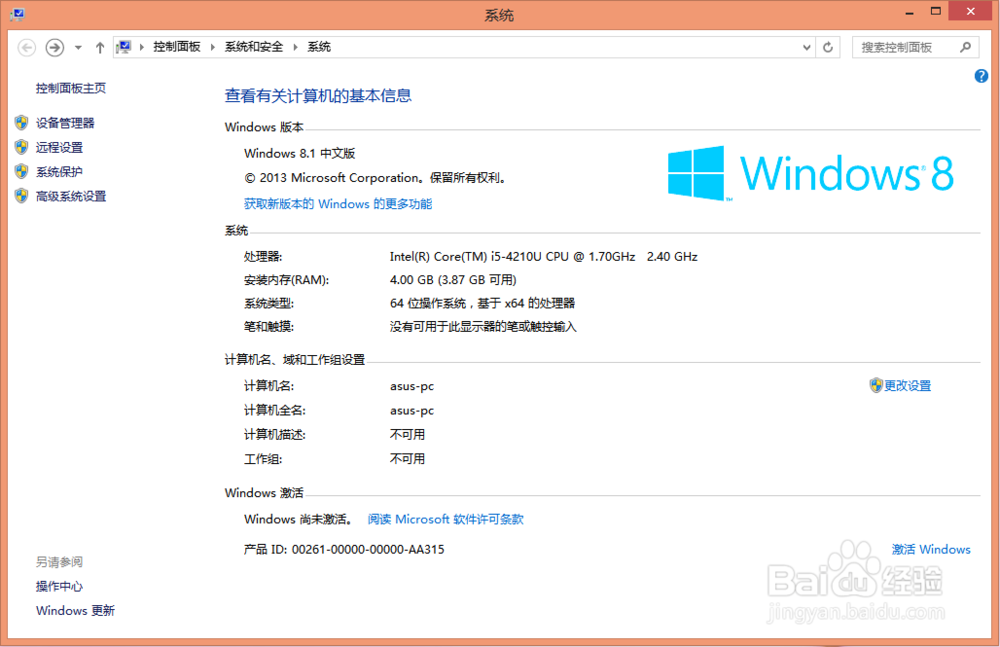
Task: Click the computer icon in address bar
Action: [124, 47]
